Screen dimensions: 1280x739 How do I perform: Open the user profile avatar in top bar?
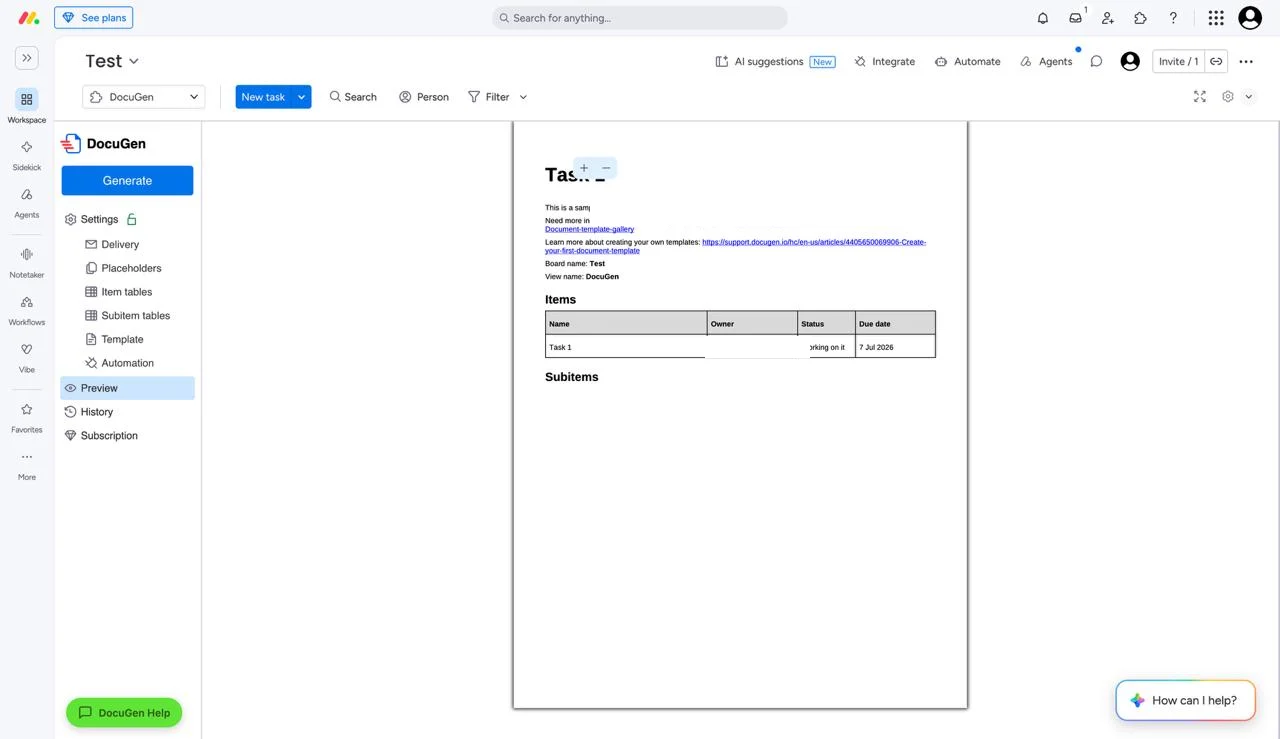click(x=1250, y=18)
